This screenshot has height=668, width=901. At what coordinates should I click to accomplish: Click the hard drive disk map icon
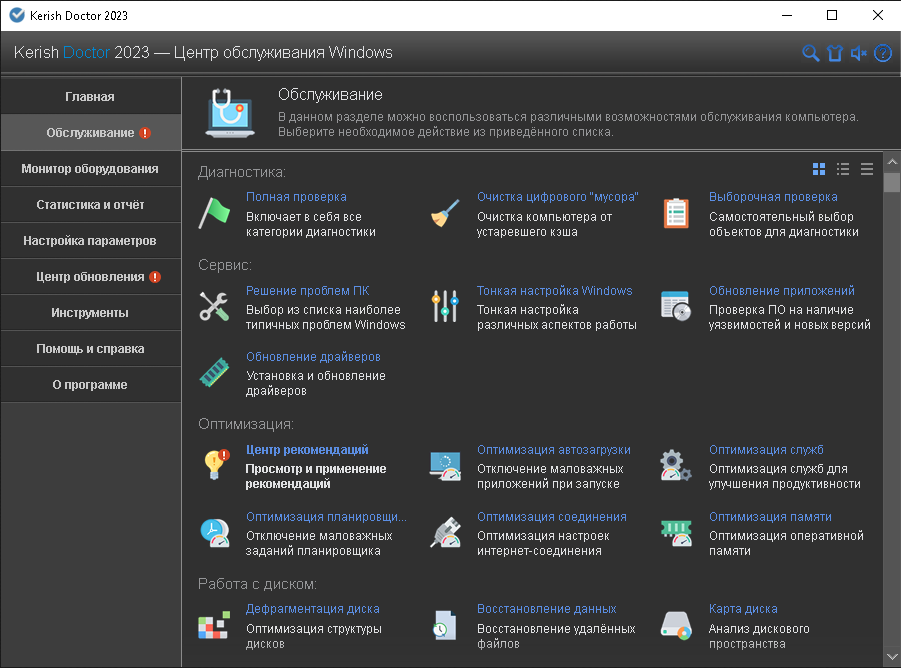(x=676, y=625)
